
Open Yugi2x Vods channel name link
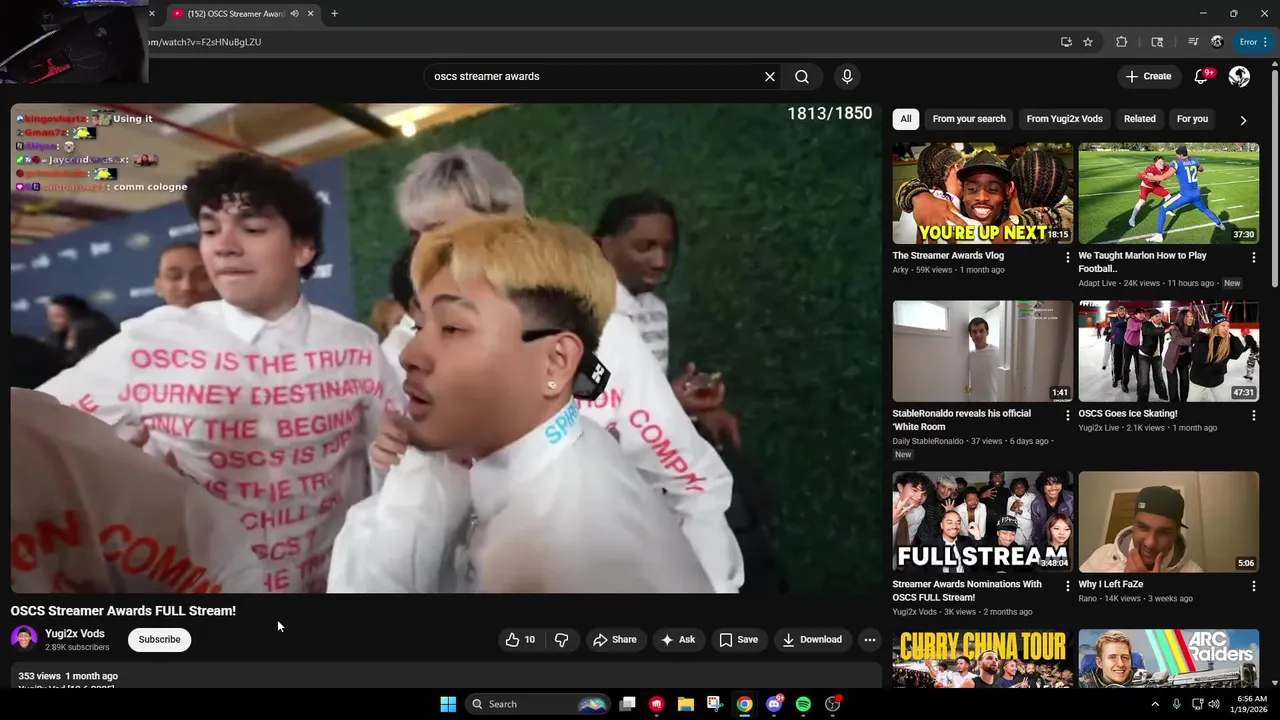(x=75, y=634)
